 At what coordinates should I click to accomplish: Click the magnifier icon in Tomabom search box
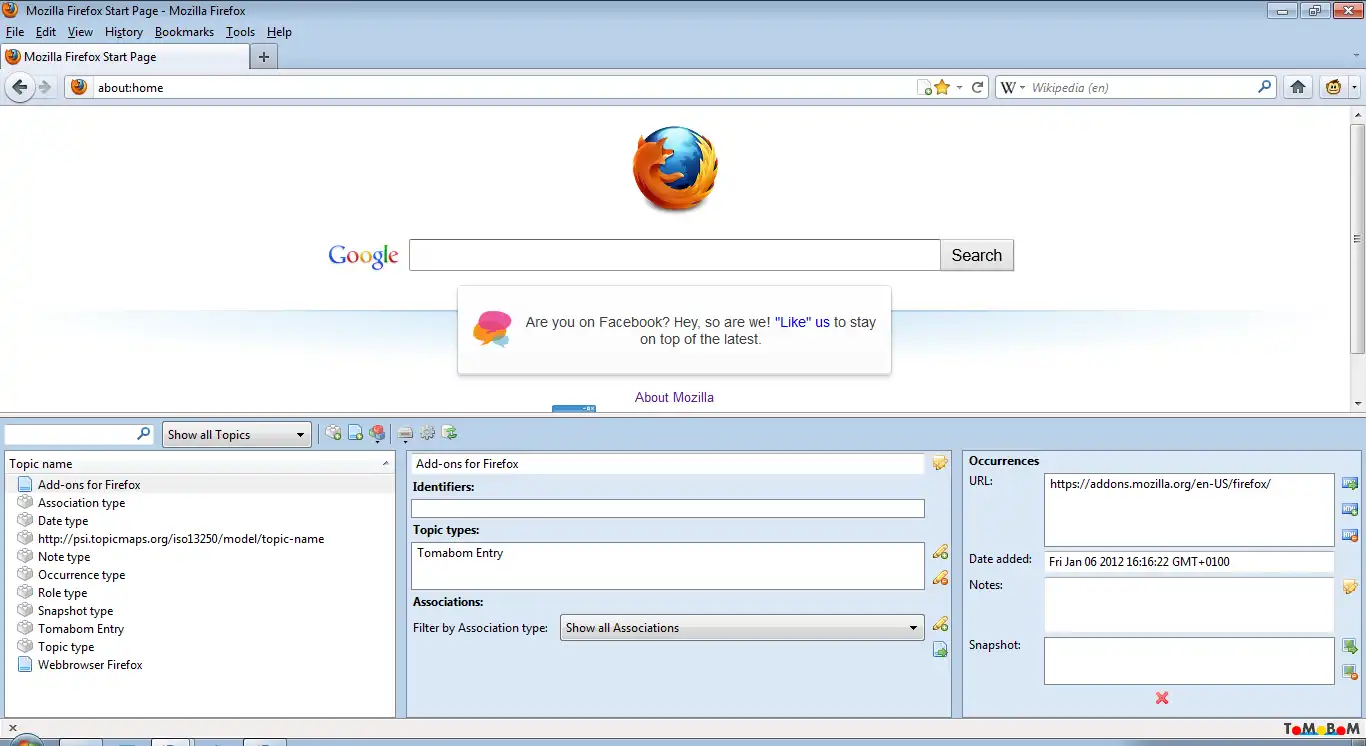click(144, 434)
